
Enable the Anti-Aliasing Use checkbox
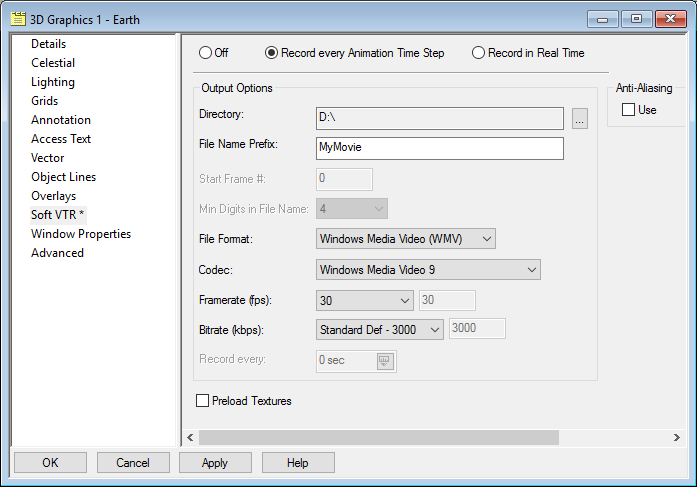coord(628,109)
